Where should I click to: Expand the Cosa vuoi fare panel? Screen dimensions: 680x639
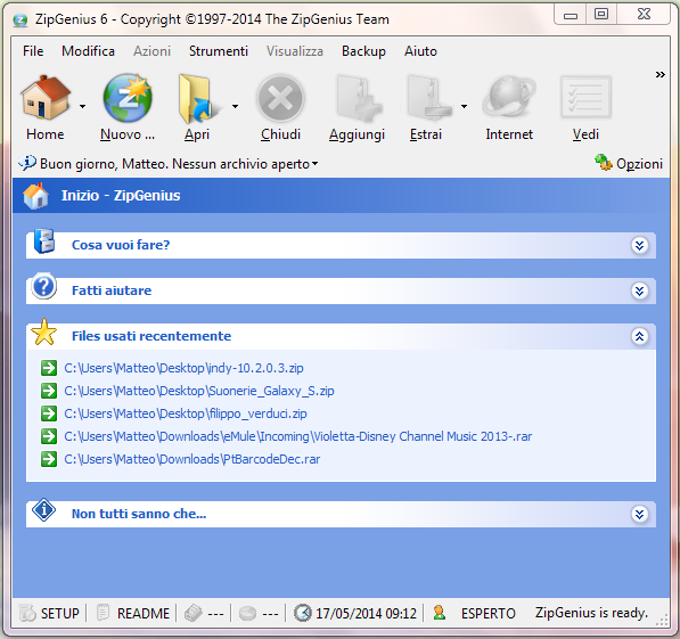point(639,246)
